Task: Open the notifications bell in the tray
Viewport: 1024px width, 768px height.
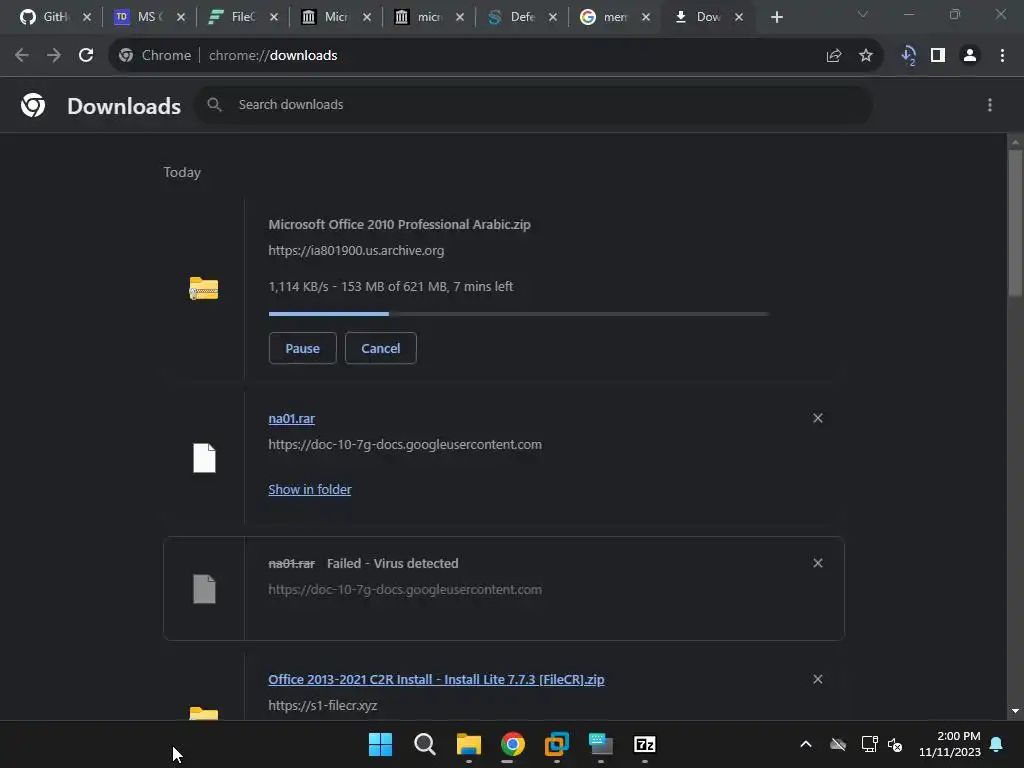Action: [996, 744]
